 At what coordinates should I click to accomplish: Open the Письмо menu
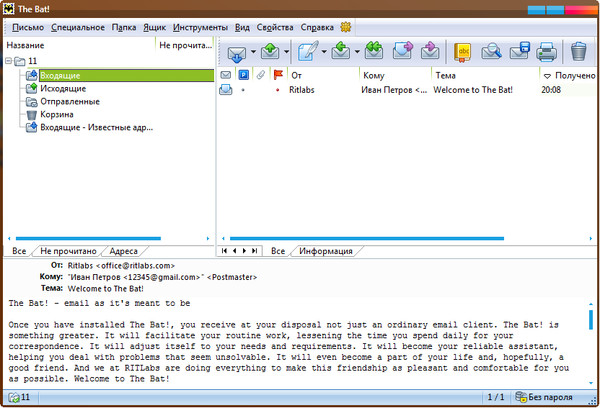tap(28, 28)
